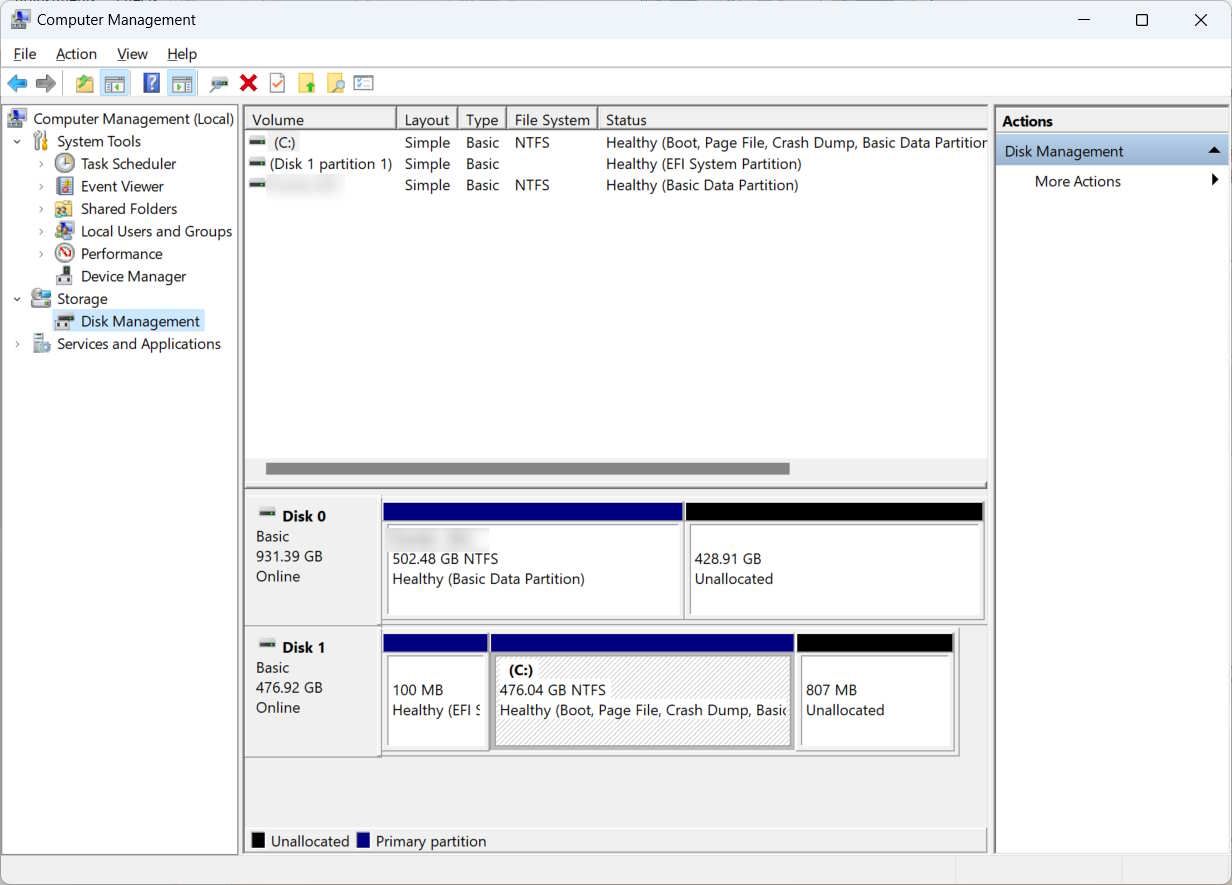Open the View menu
The height and width of the screenshot is (885, 1232).
[x=132, y=54]
